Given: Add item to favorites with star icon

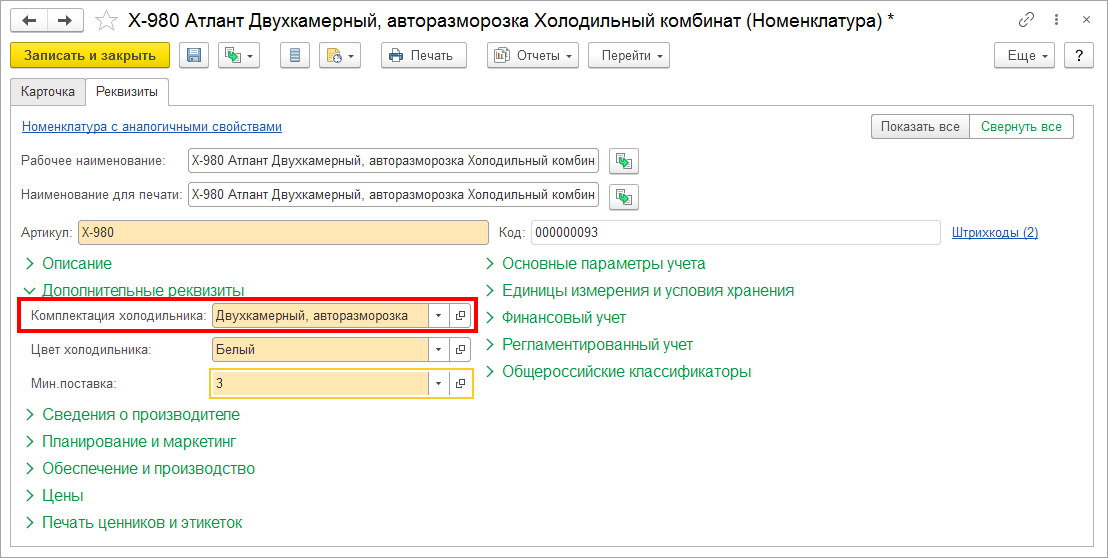Looking at the screenshot, I should (104, 20).
